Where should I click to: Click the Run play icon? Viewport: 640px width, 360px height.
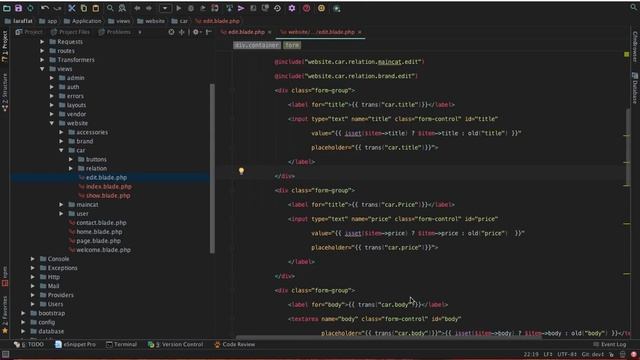point(179,8)
